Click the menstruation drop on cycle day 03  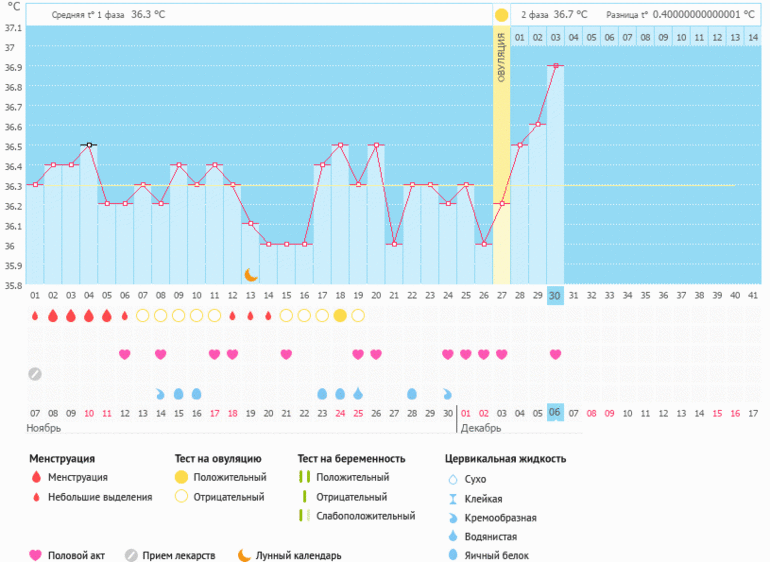[x=71, y=316]
